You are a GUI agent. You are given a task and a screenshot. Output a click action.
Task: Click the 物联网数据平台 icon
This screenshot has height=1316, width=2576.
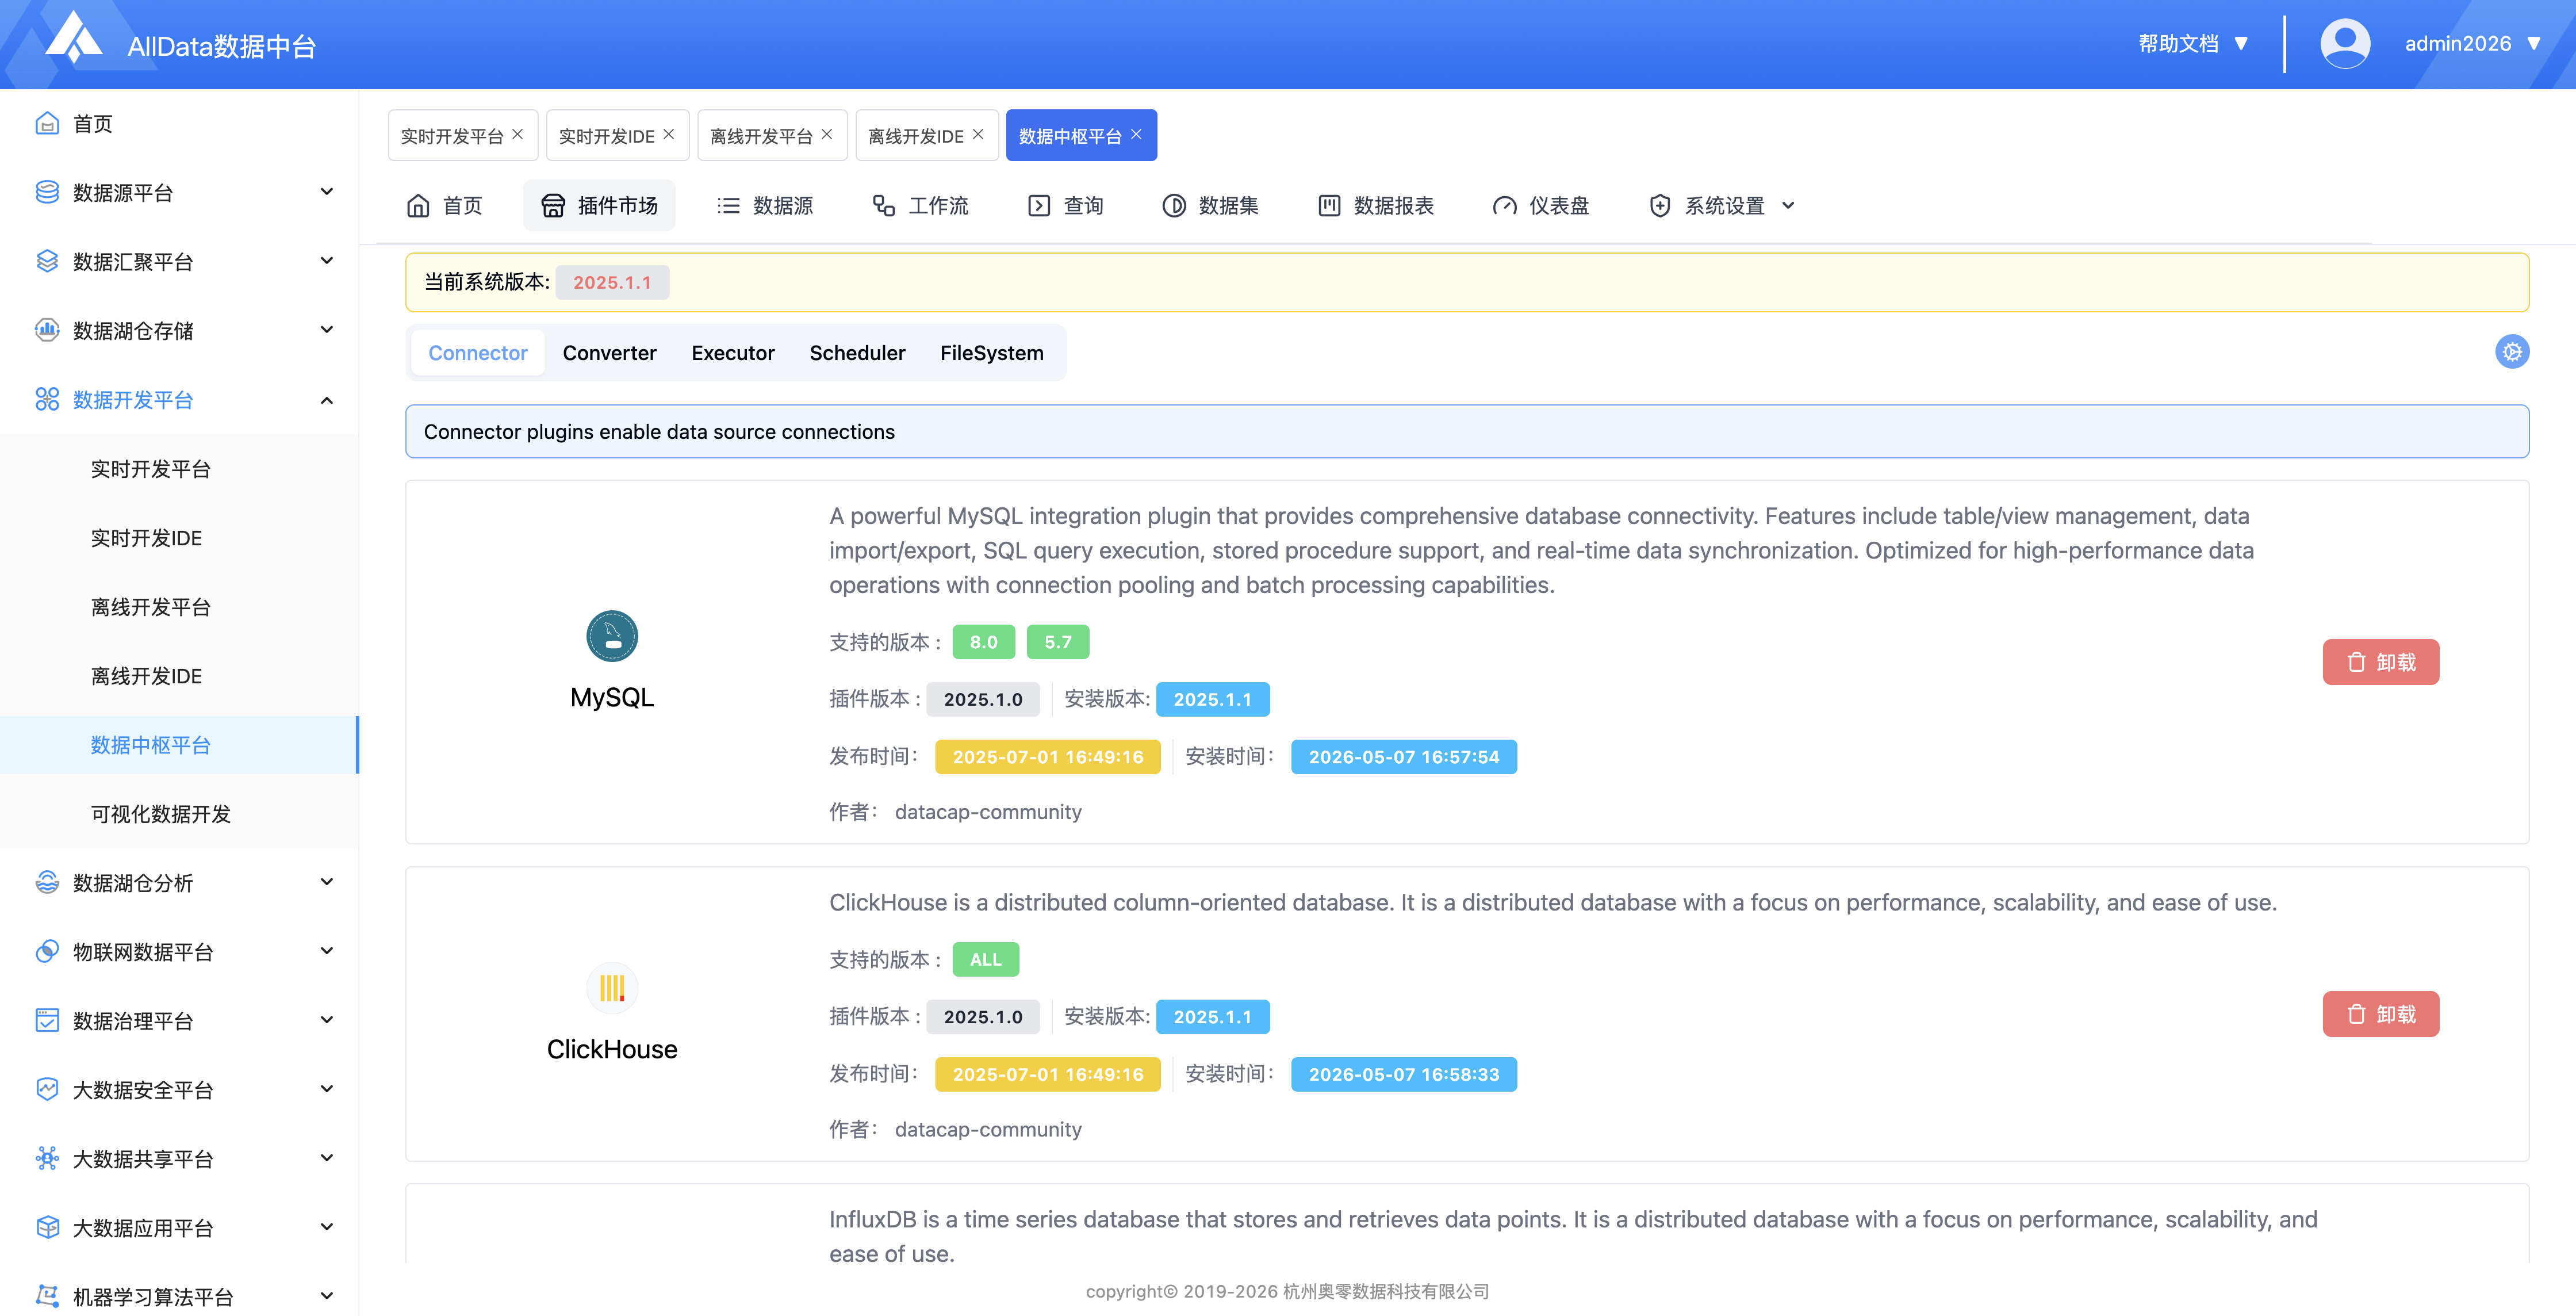[x=47, y=951]
